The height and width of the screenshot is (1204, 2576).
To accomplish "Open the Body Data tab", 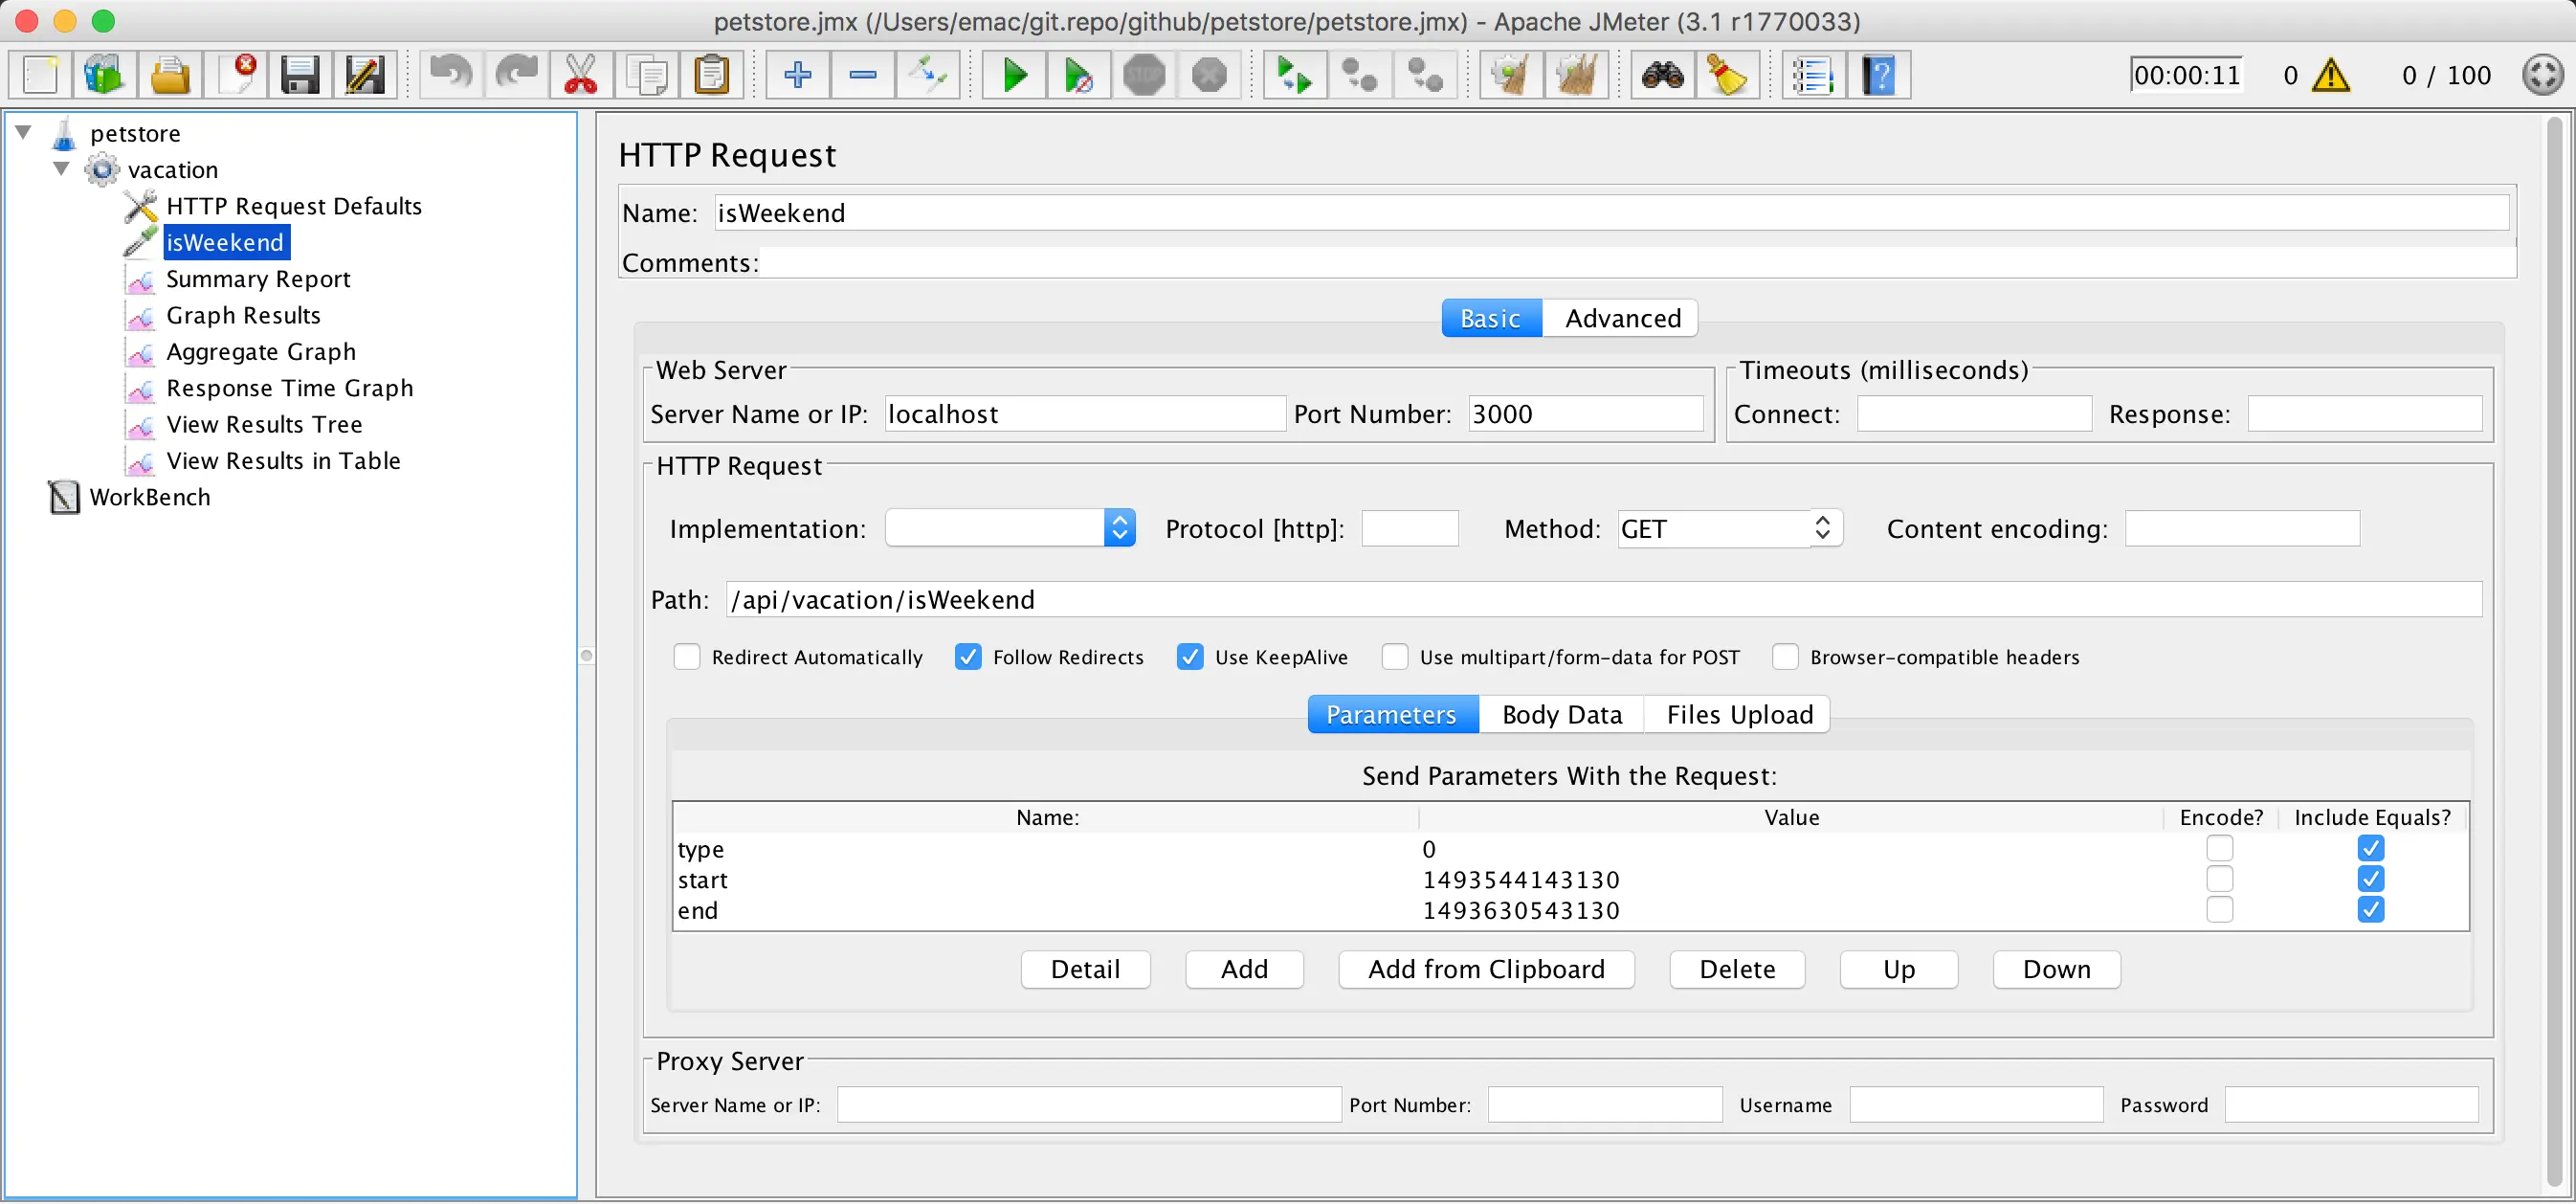I will 1561,714.
